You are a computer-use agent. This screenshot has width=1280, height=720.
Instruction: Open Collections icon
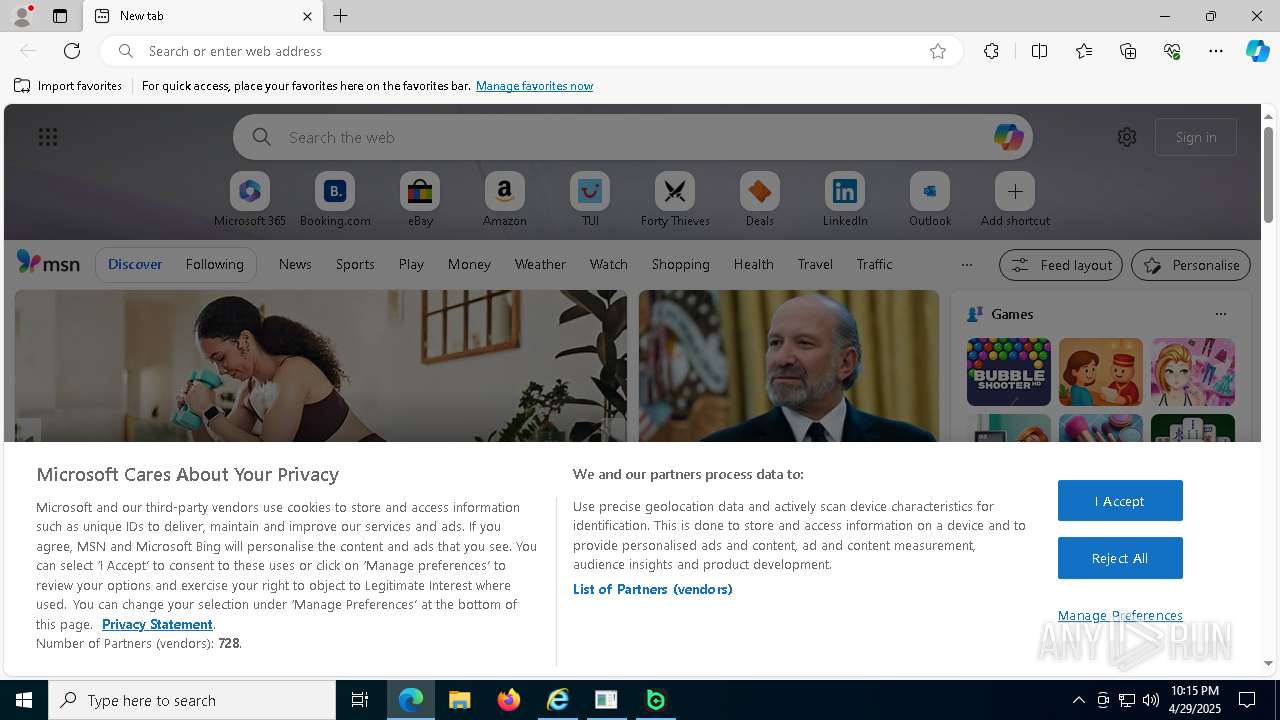click(1128, 51)
